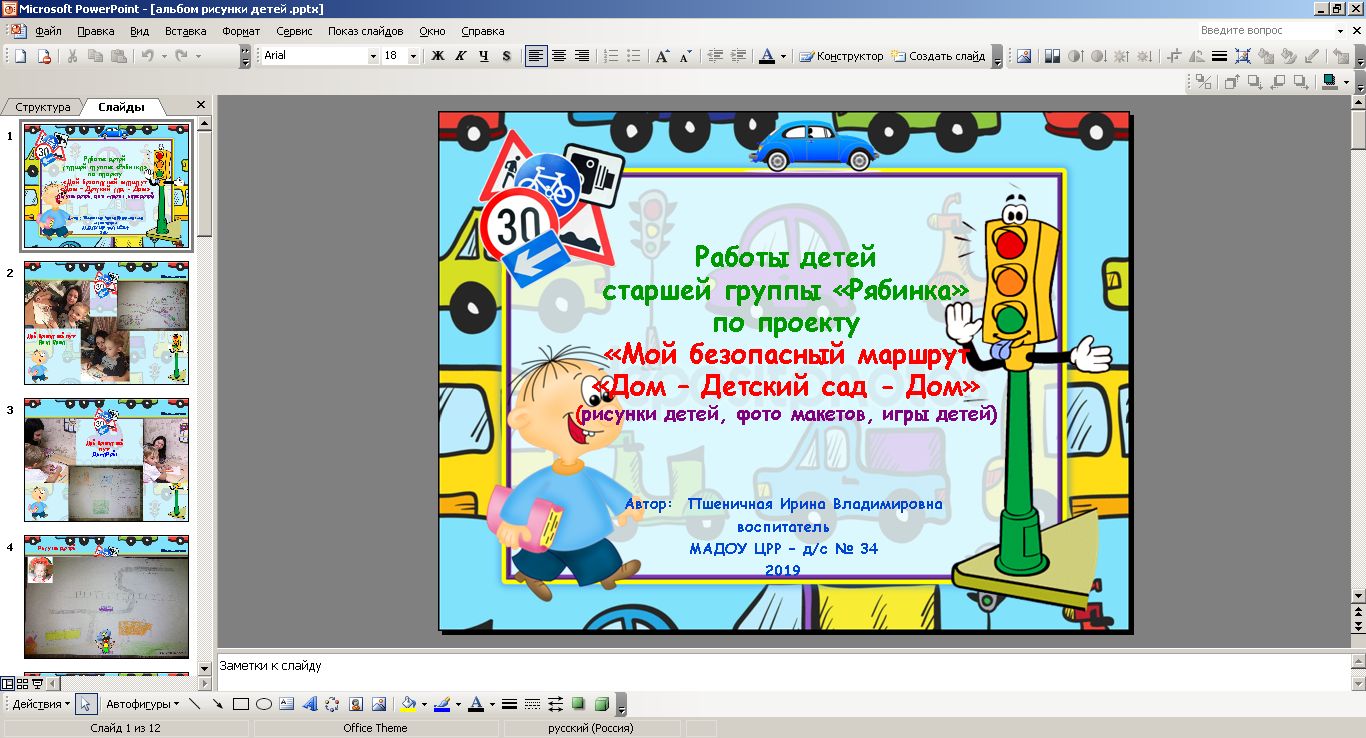Open the Arial font name dropdown
Image resolution: width=1366 pixels, height=738 pixels.
(373, 56)
